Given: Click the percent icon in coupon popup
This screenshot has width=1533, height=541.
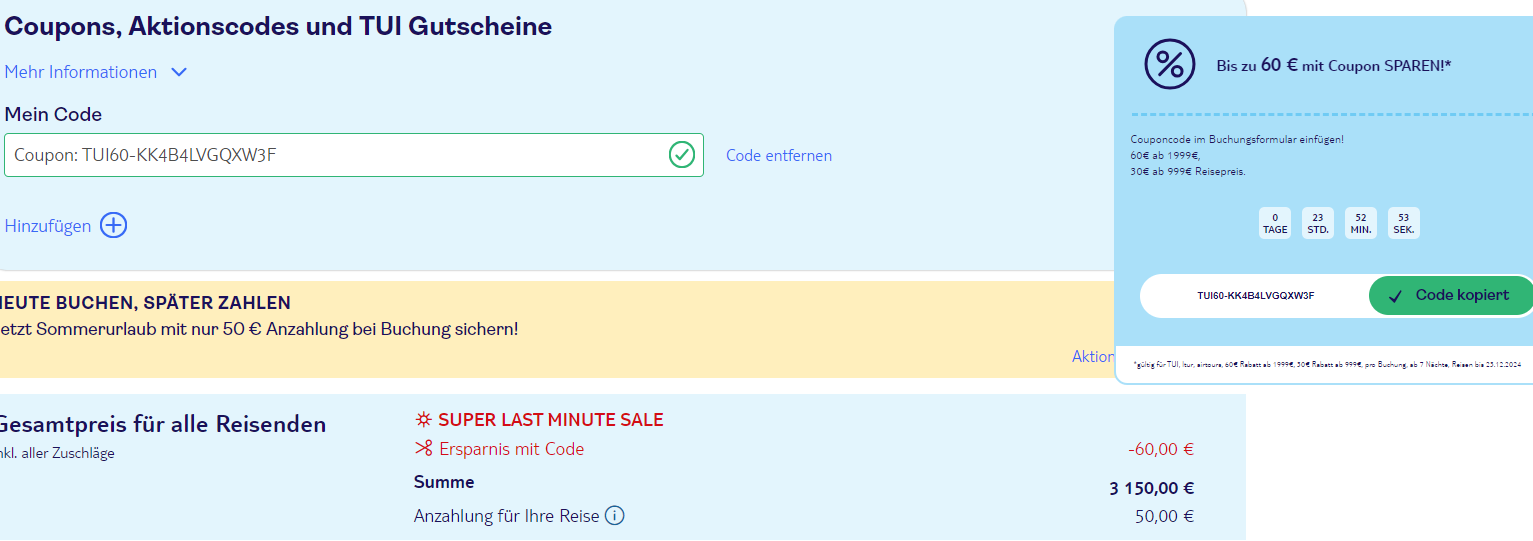Looking at the screenshot, I should pos(1169,64).
